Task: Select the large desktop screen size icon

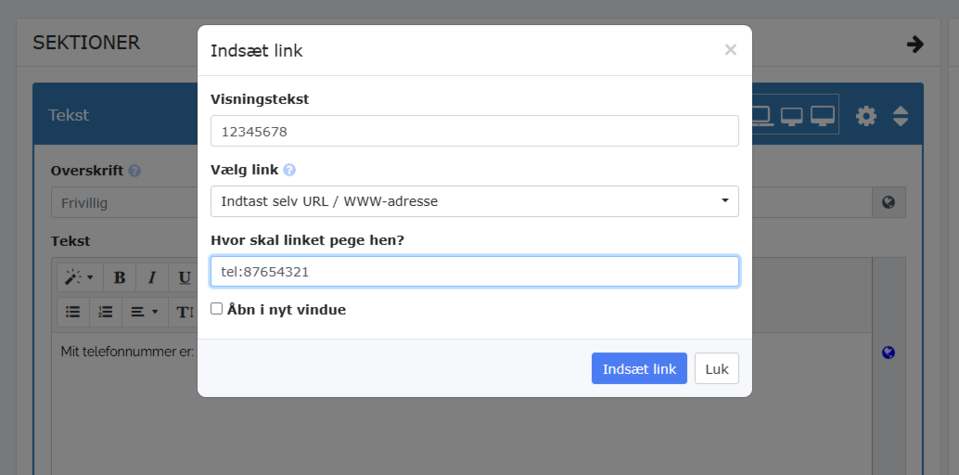Action: (822, 116)
